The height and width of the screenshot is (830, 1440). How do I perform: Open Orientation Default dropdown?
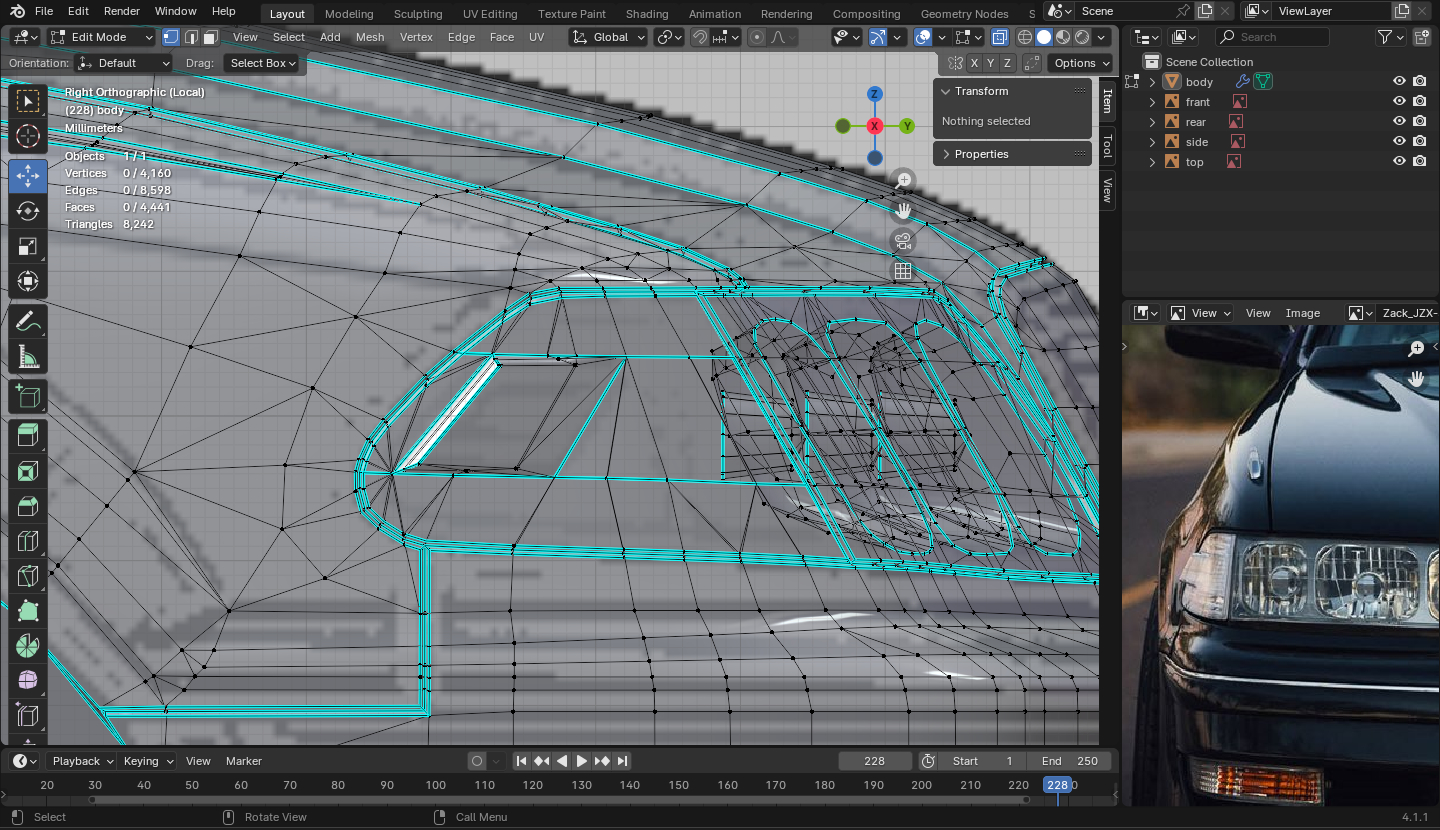tap(126, 63)
